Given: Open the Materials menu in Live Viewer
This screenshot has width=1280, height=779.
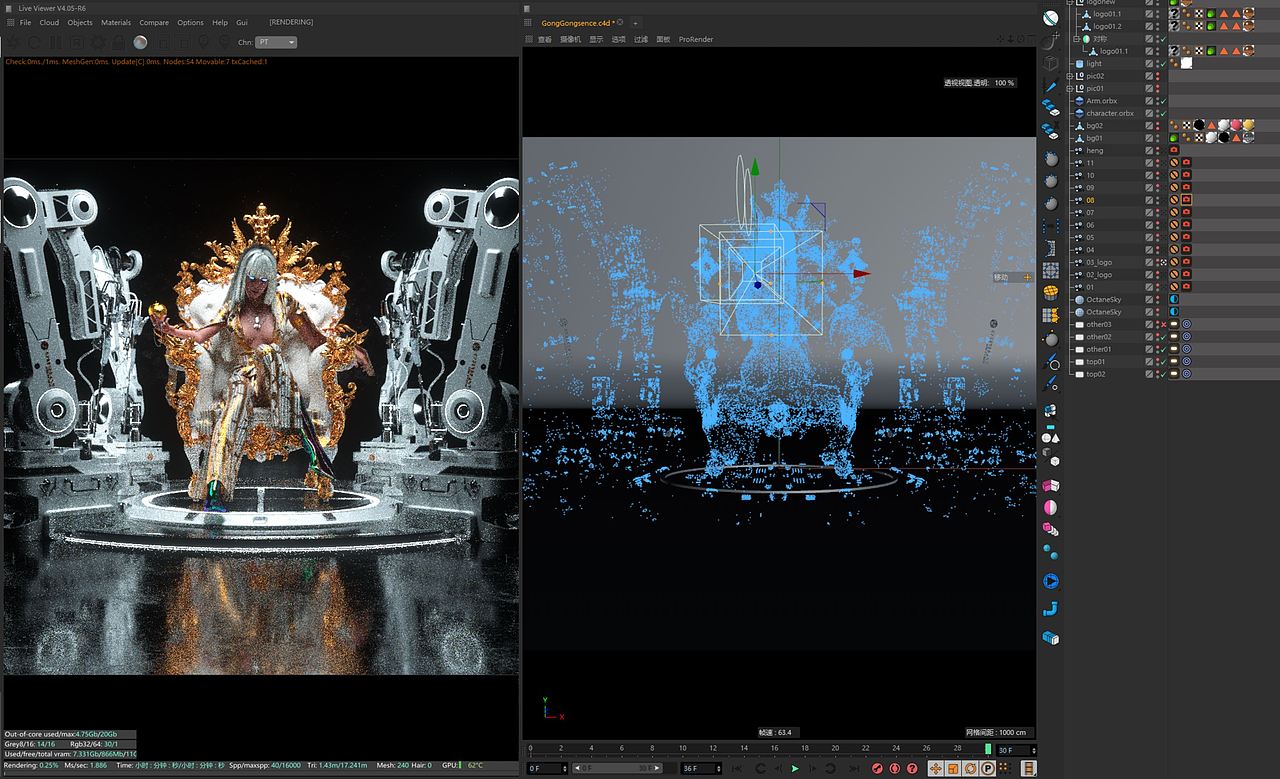Looking at the screenshot, I should (x=116, y=22).
